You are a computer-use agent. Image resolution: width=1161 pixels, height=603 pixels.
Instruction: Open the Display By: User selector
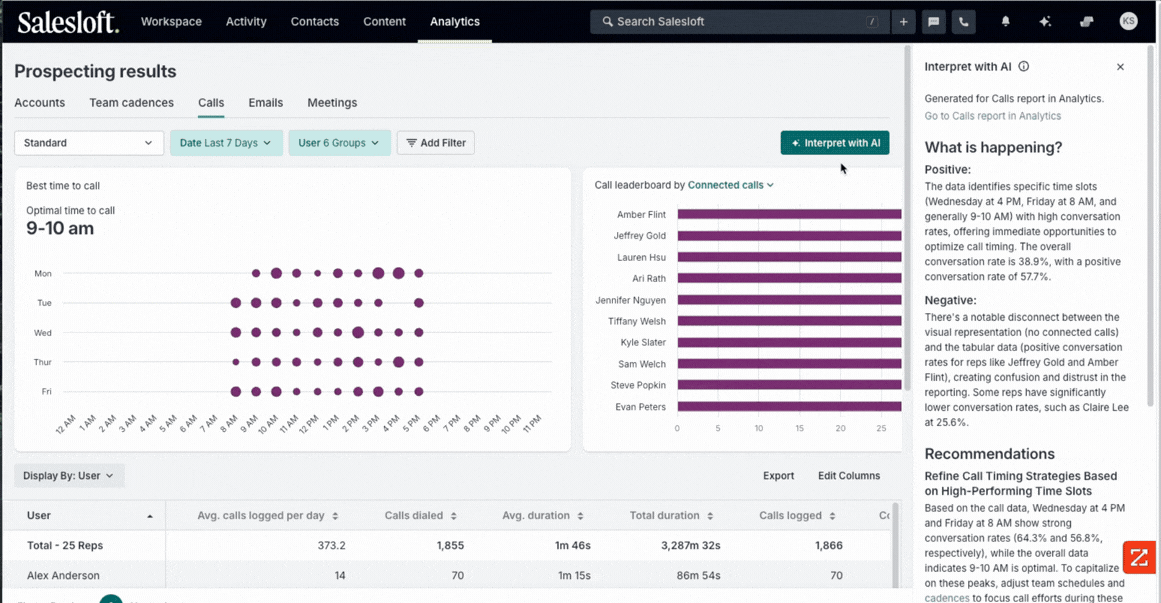[x=68, y=475]
